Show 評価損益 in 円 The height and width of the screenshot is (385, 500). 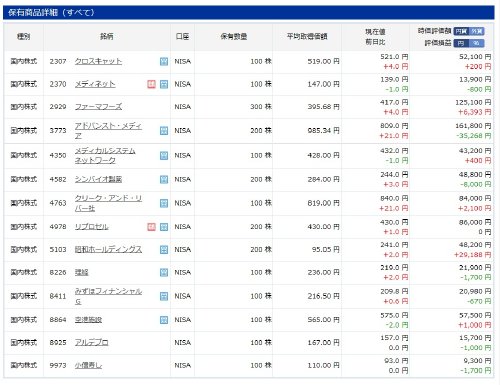click(461, 43)
